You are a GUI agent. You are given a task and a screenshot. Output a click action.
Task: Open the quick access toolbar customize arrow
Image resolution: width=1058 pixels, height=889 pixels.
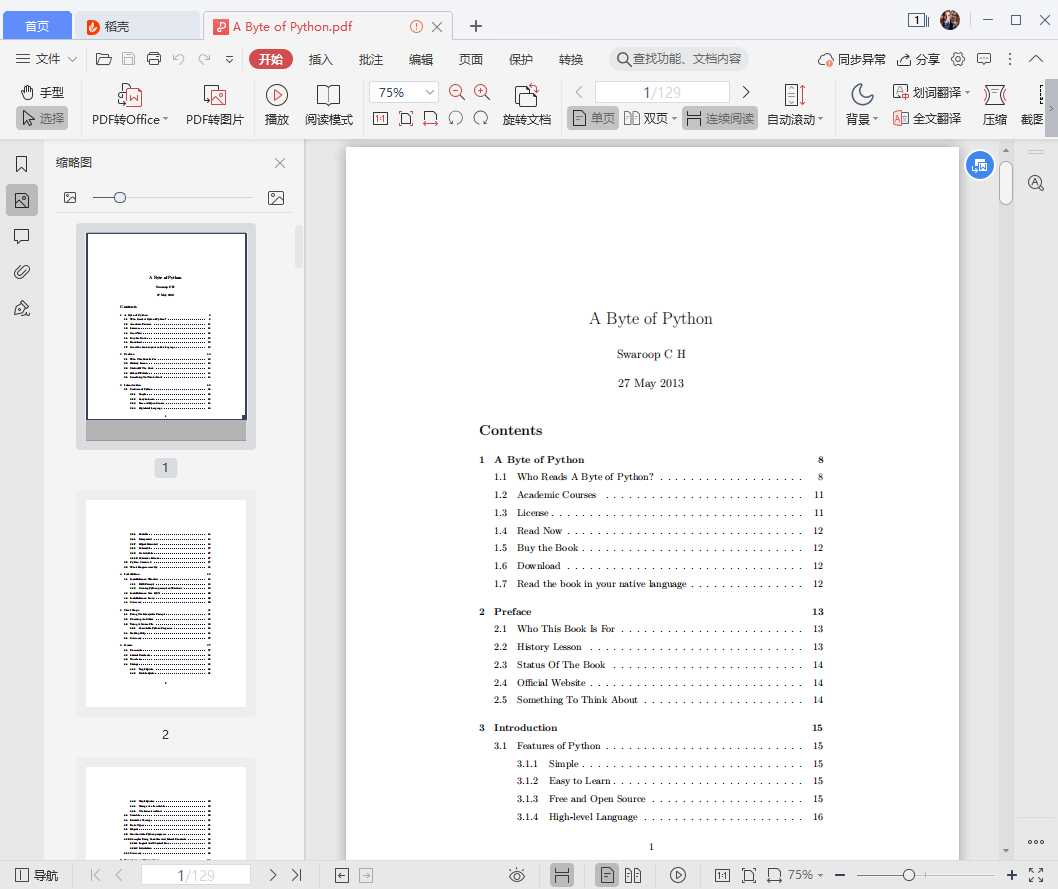point(229,59)
